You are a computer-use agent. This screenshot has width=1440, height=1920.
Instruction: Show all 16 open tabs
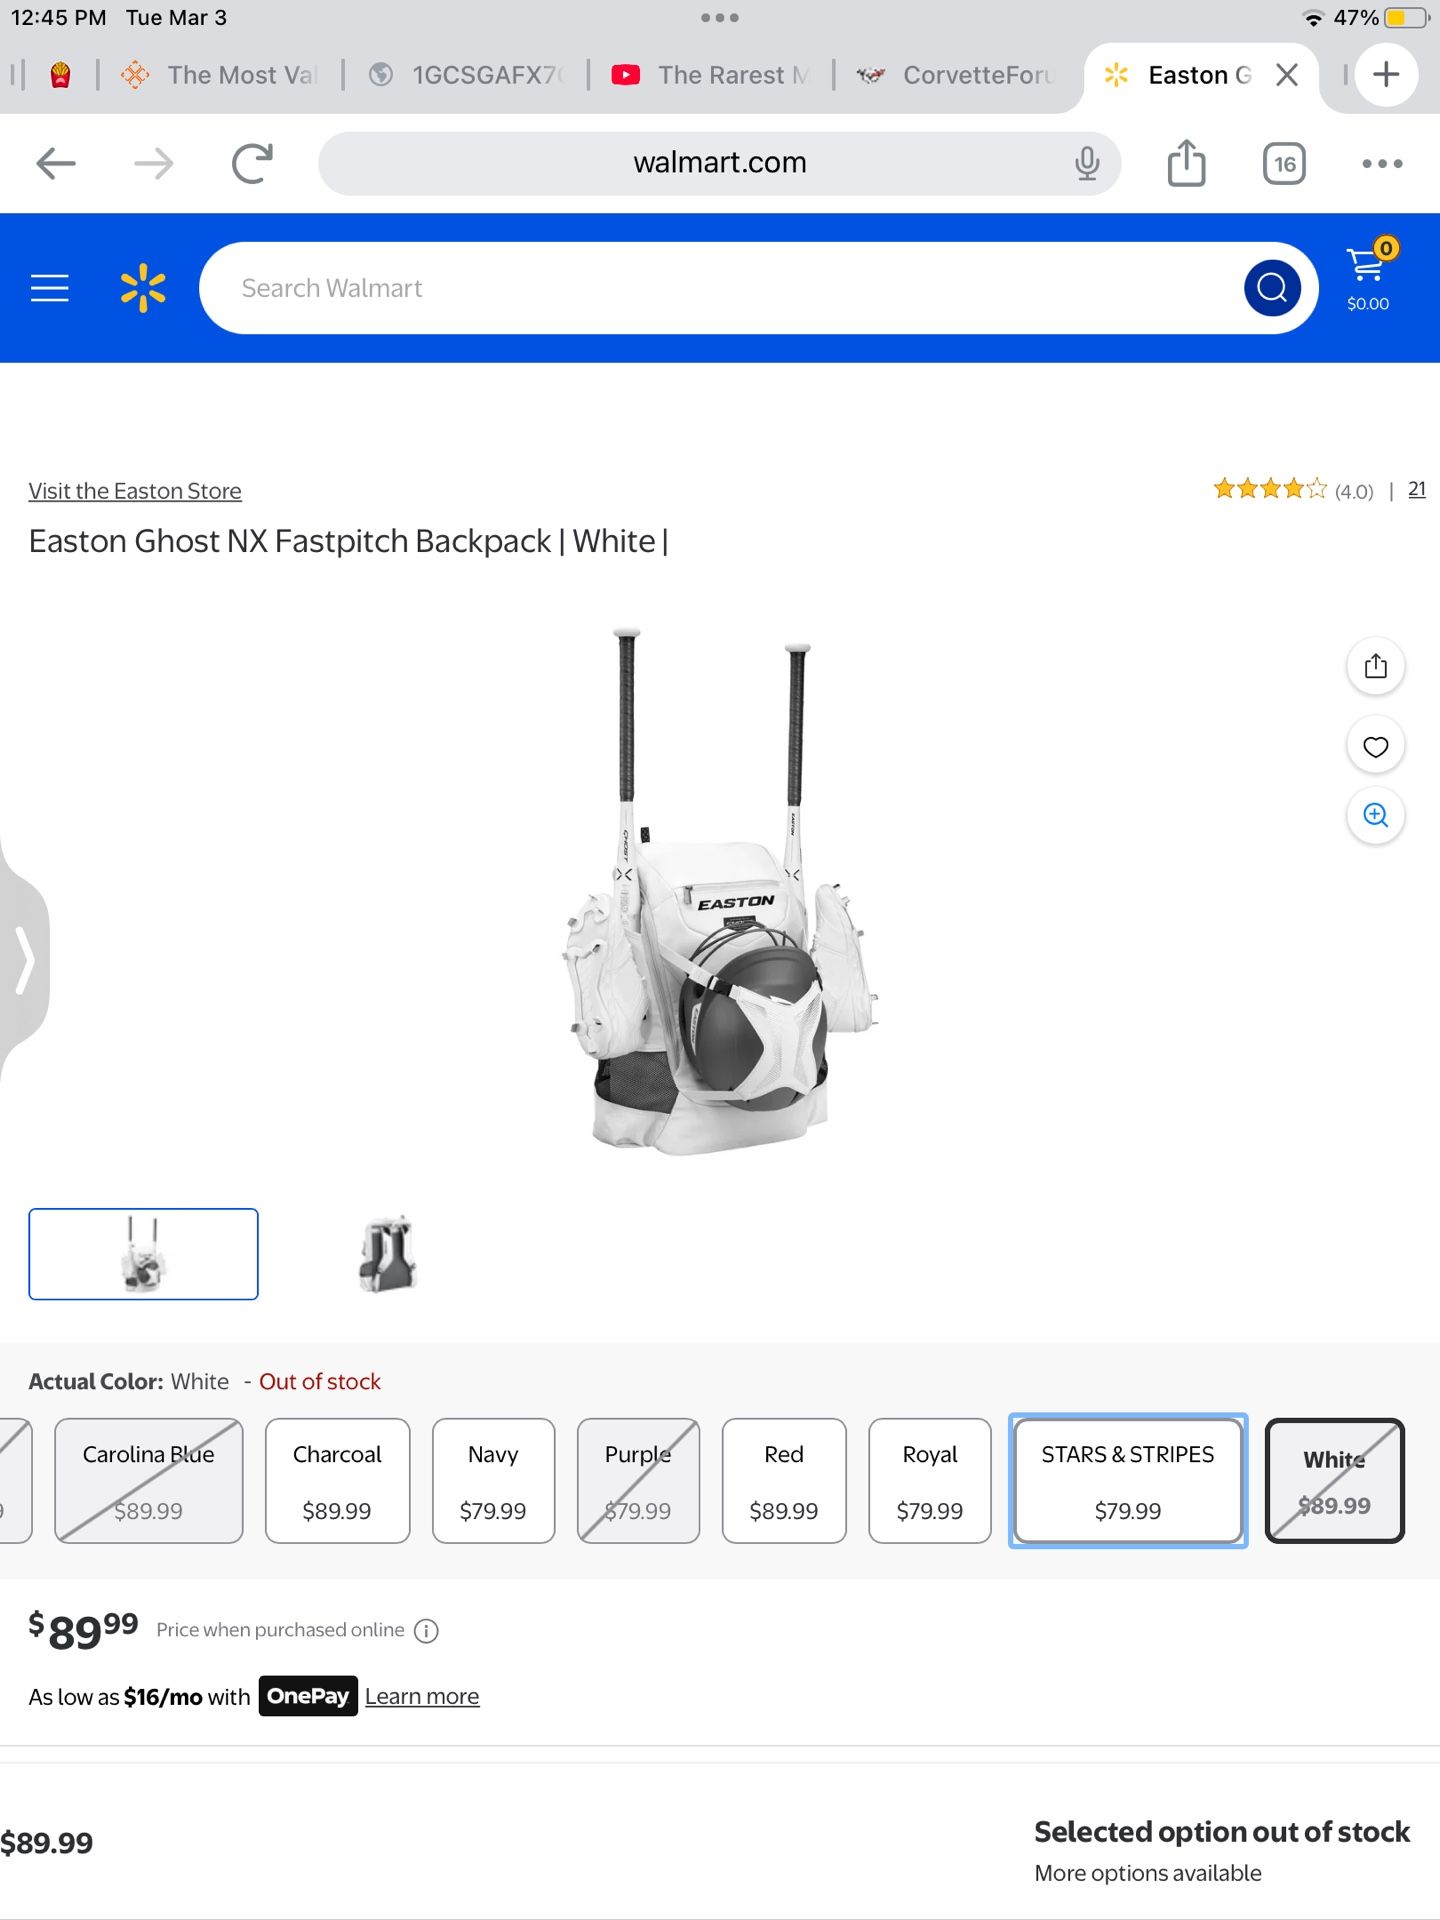1284,163
